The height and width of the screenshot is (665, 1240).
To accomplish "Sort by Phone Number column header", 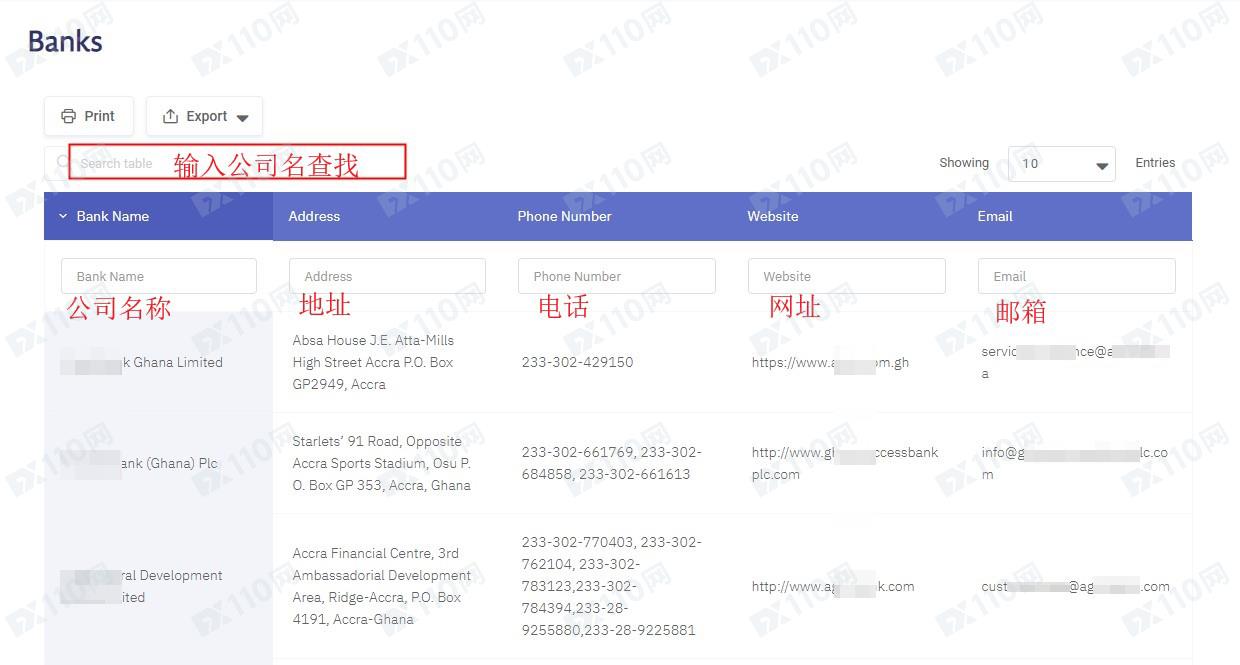I will tap(564, 216).
